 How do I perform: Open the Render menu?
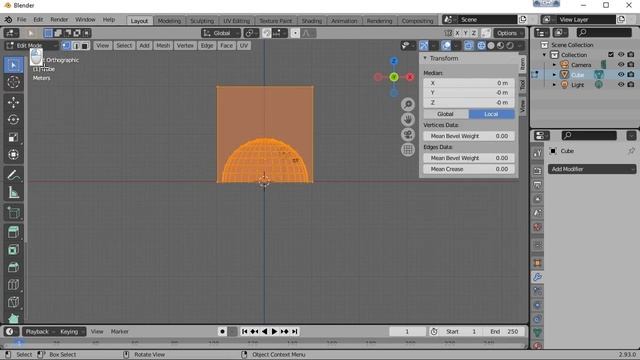click(59, 20)
